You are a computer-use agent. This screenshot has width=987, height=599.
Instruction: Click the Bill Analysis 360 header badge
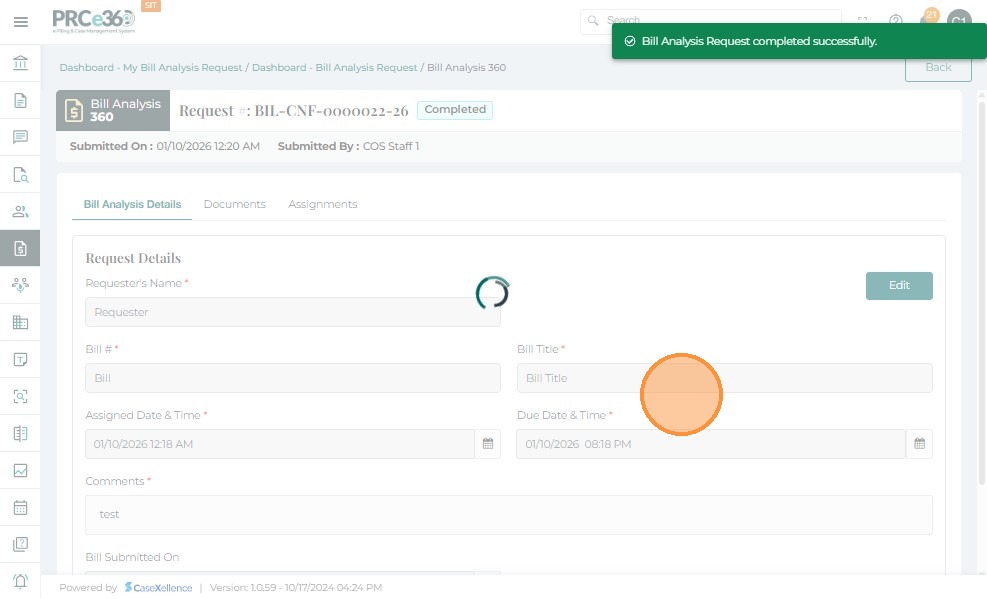click(x=113, y=110)
